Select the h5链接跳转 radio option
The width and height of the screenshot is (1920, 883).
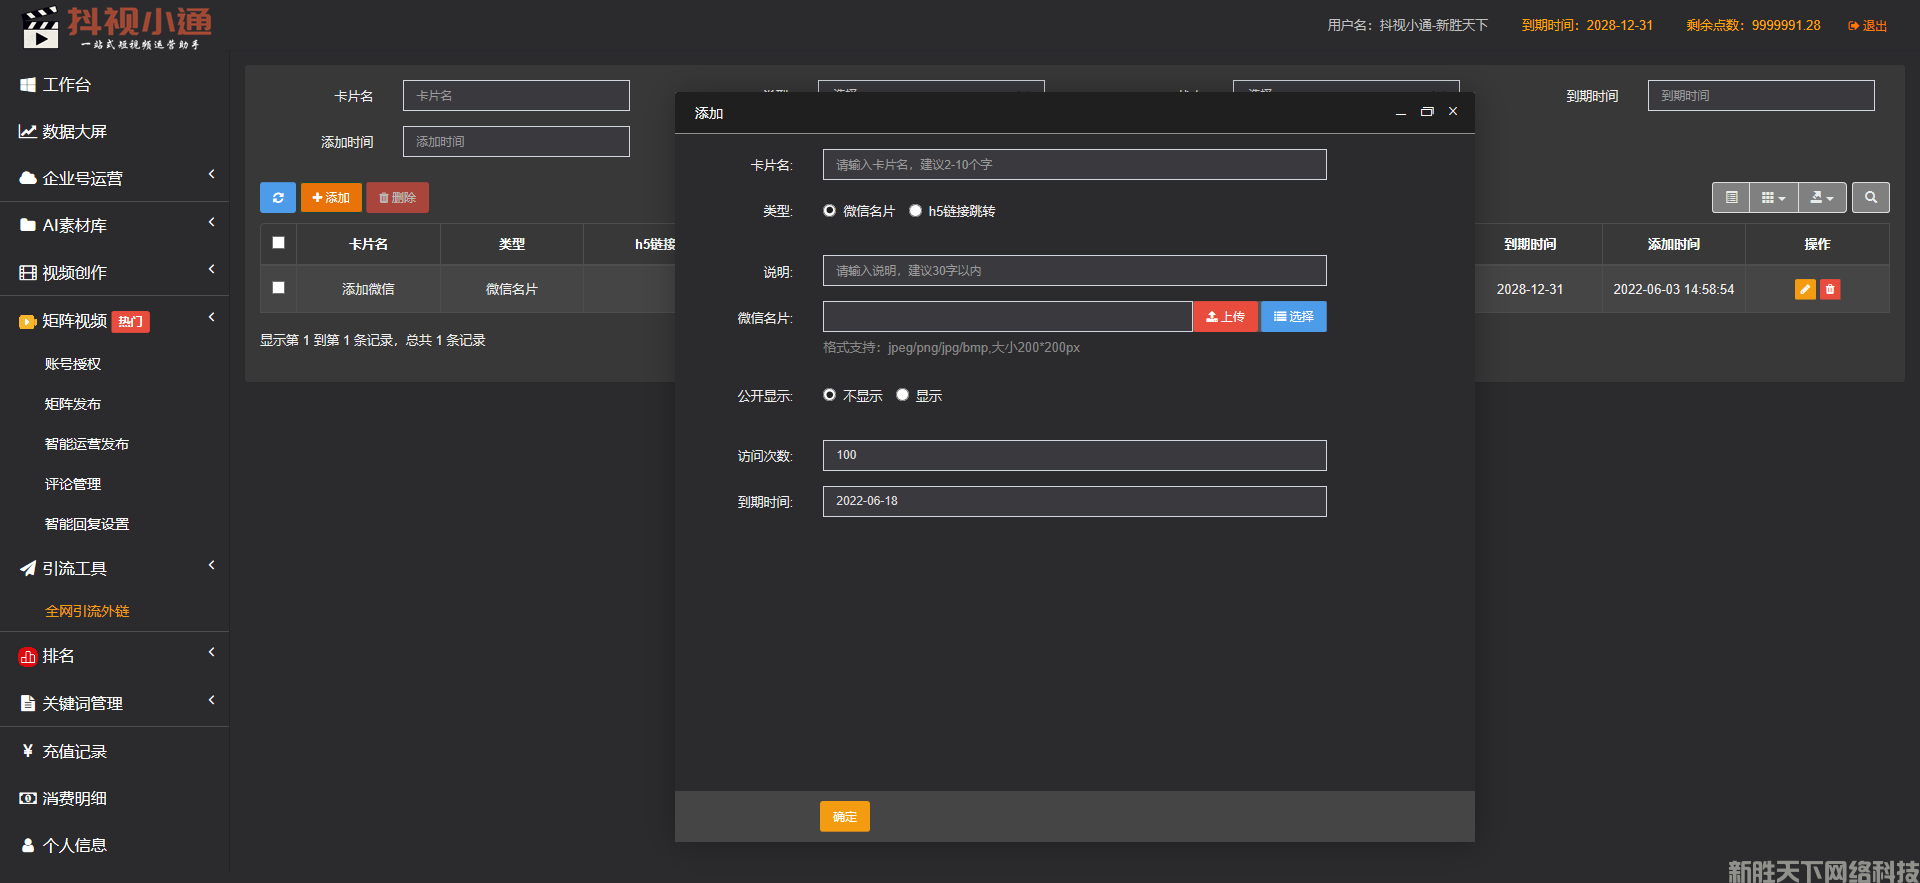tap(915, 211)
